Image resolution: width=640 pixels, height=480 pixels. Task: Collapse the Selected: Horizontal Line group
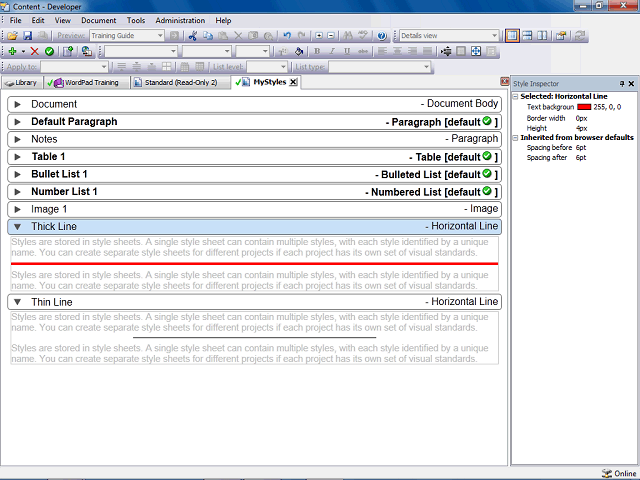point(516,97)
